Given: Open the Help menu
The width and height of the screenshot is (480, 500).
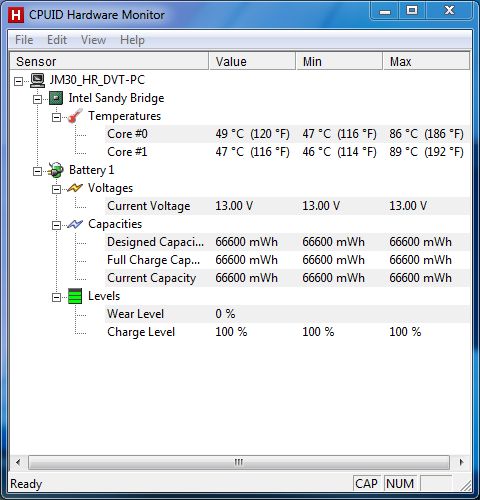Looking at the screenshot, I should click(x=132, y=40).
